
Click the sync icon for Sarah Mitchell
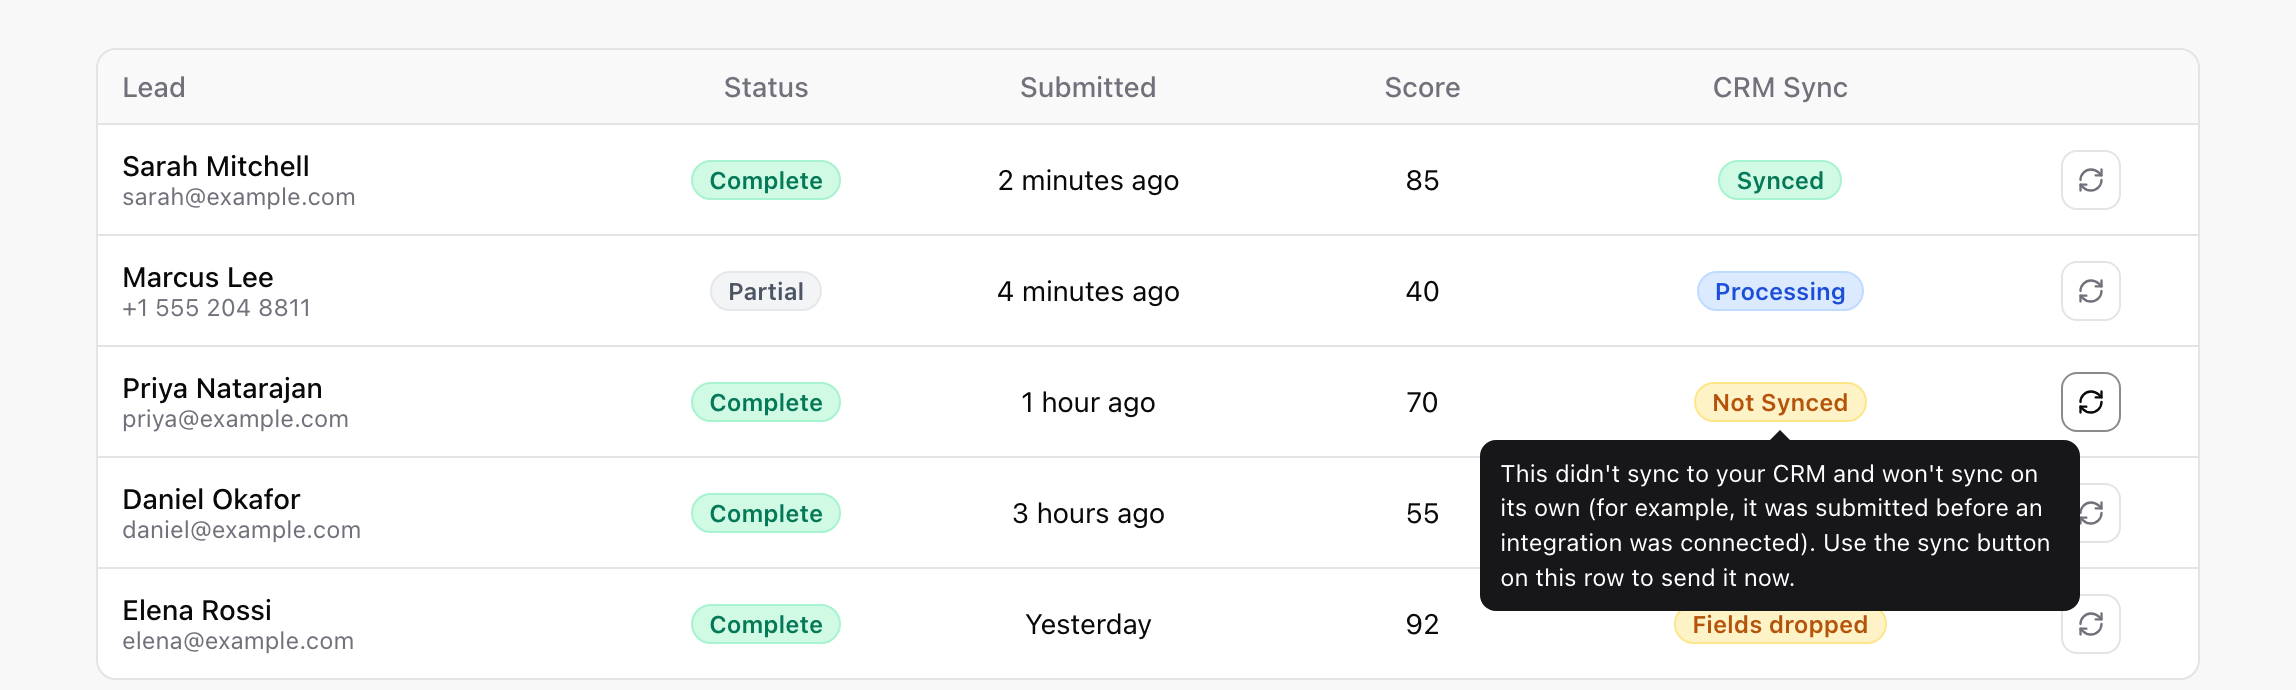(2090, 180)
